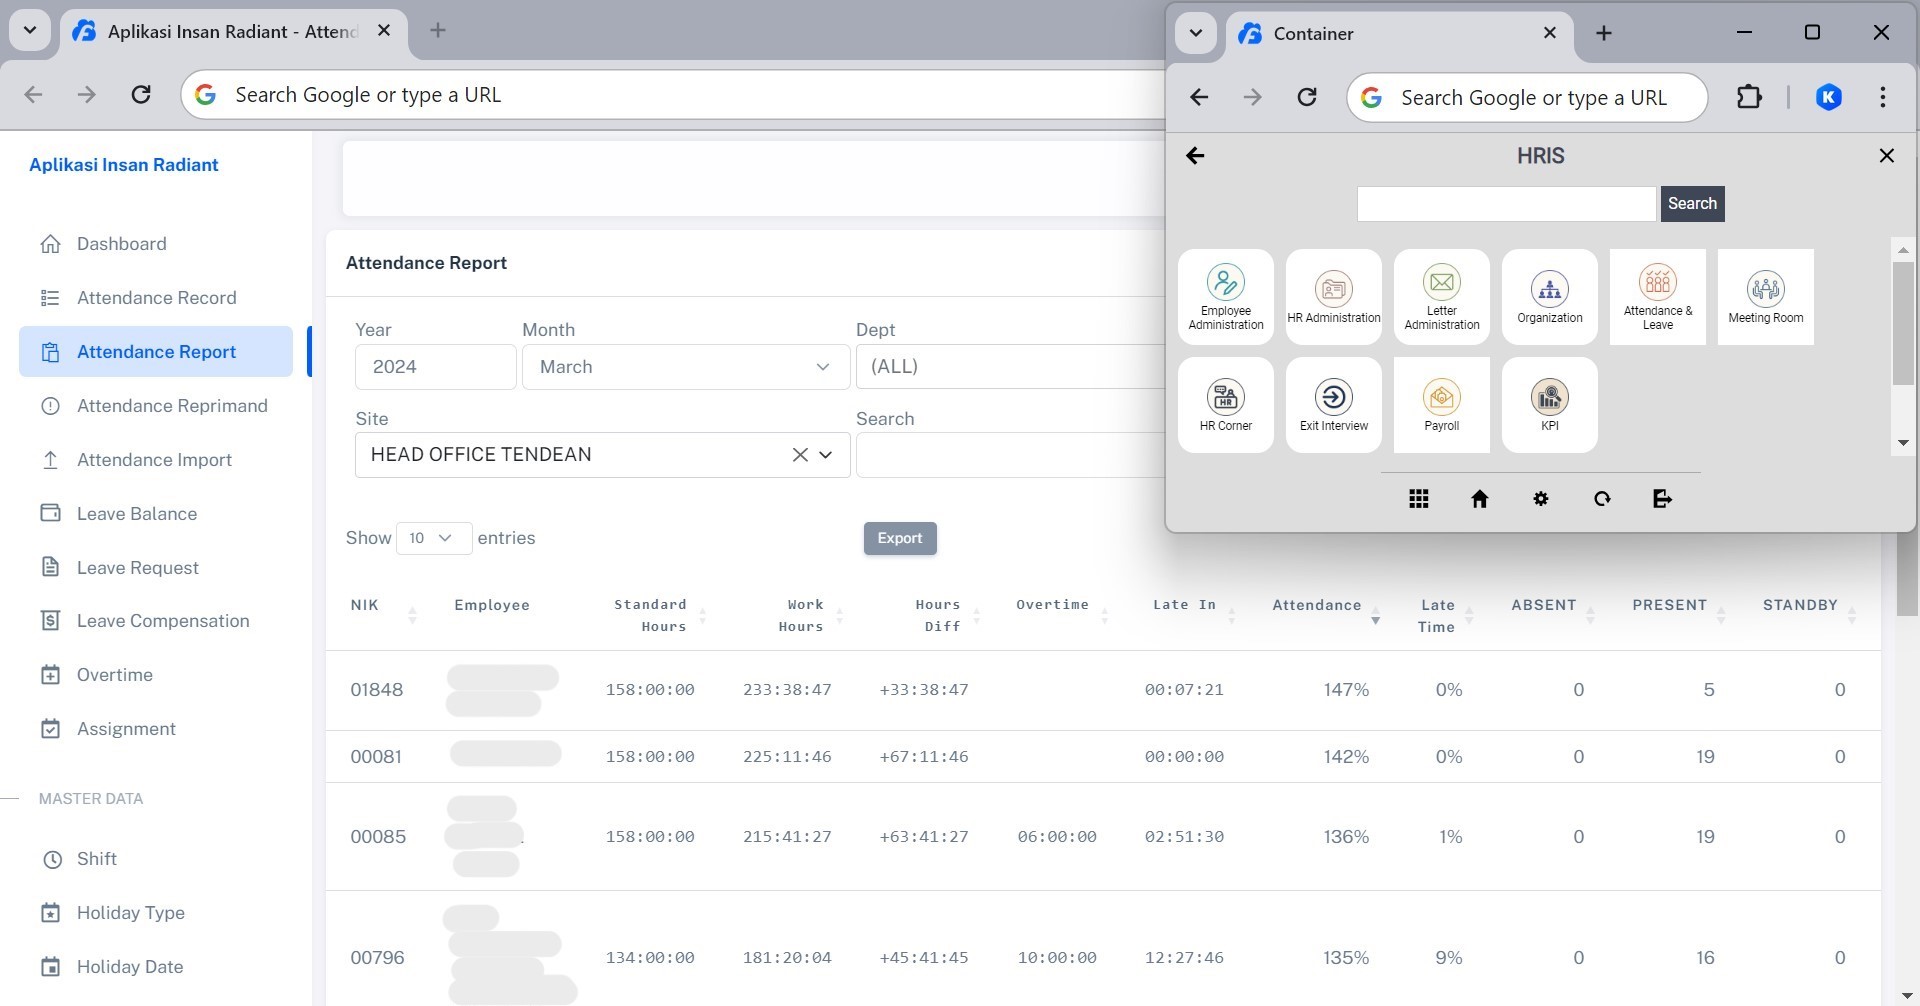This screenshot has width=1920, height=1006.
Task: Open the Site dropdown chevron
Action: coord(826,455)
